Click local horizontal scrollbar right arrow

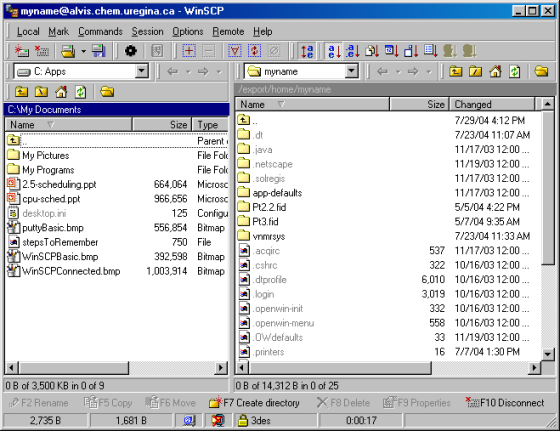coord(221,367)
